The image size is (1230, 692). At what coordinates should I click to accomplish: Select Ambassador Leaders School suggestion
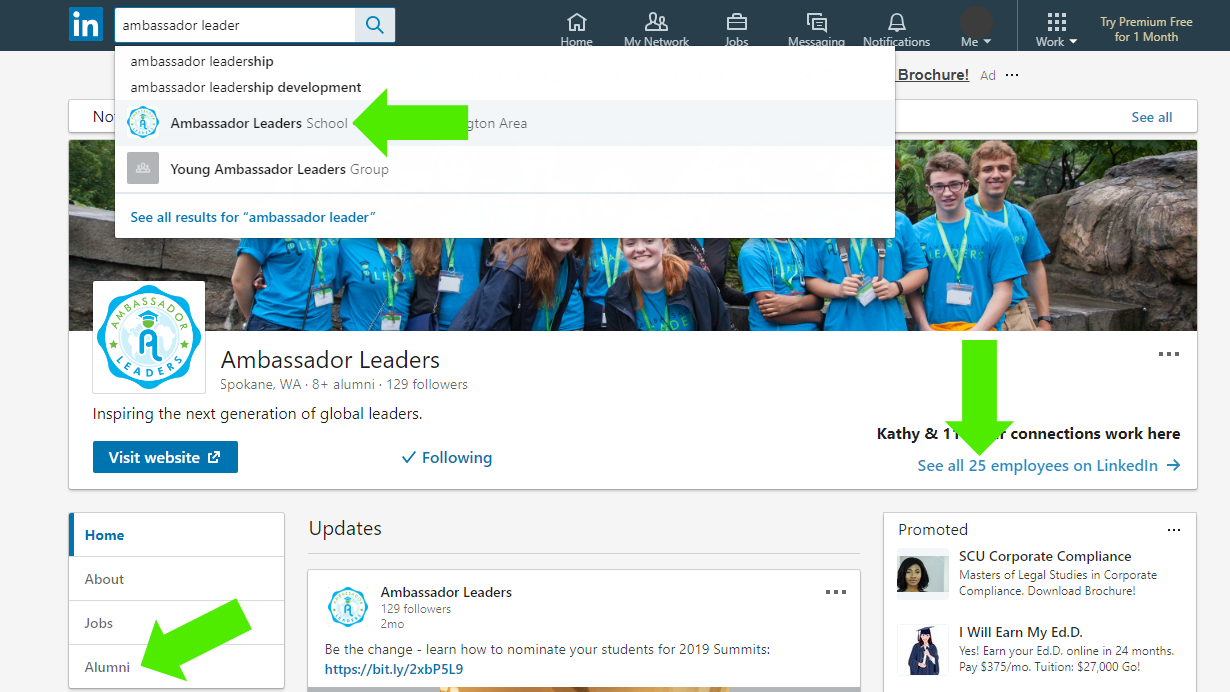[x=504, y=123]
